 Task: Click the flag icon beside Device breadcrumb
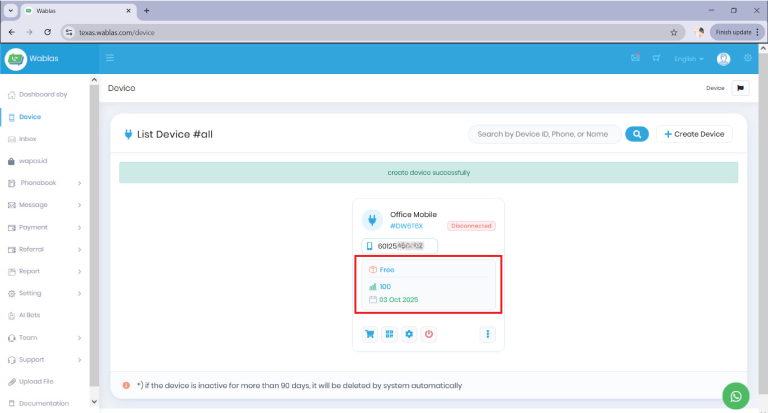coord(741,88)
